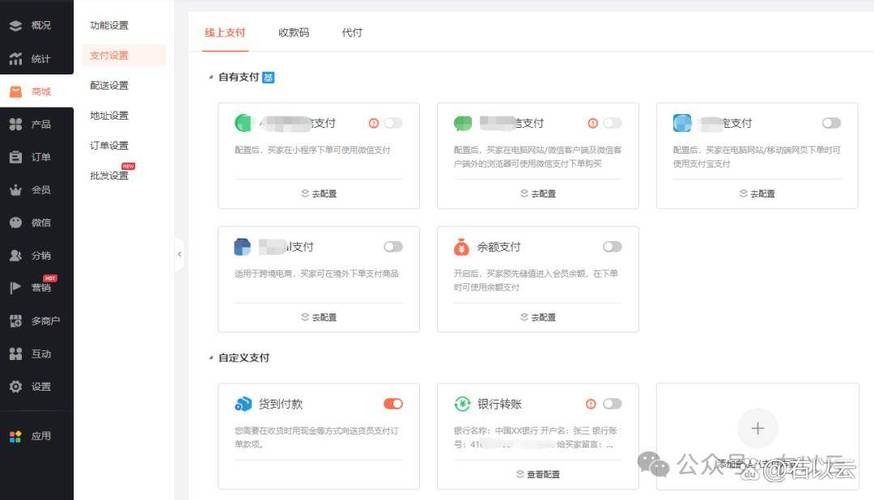
Task: Open the 微信 WeChat icon in sidebar
Action: pos(16,222)
